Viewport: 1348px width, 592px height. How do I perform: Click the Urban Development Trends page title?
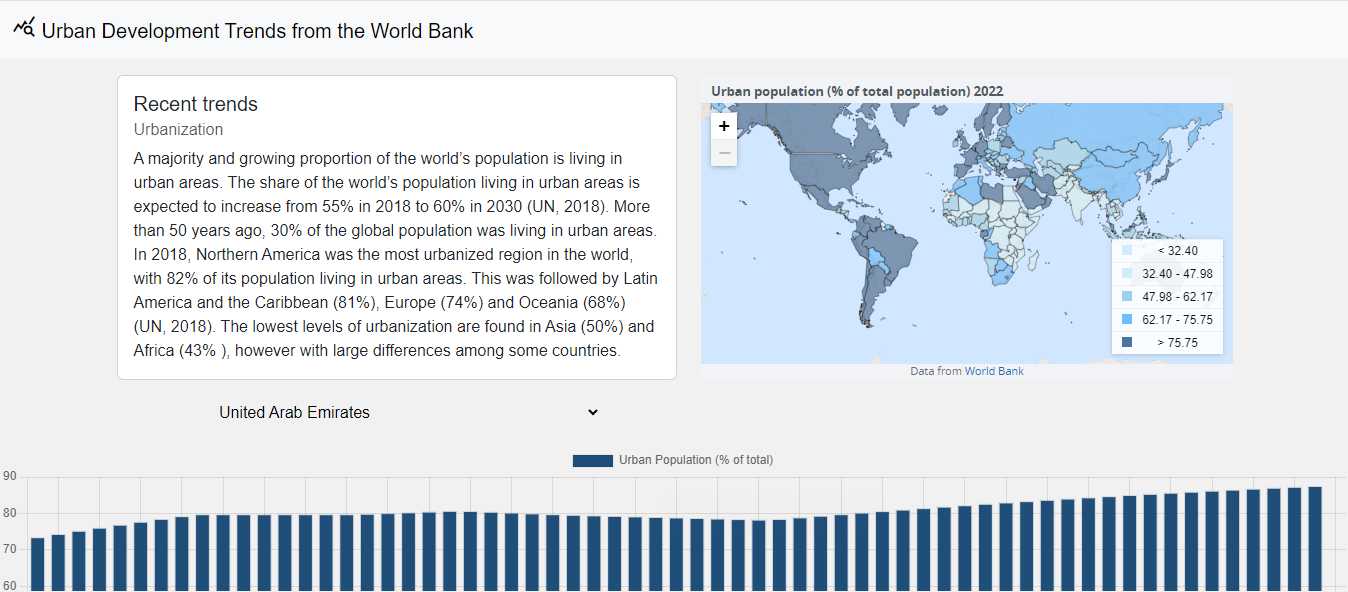[257, 31]
